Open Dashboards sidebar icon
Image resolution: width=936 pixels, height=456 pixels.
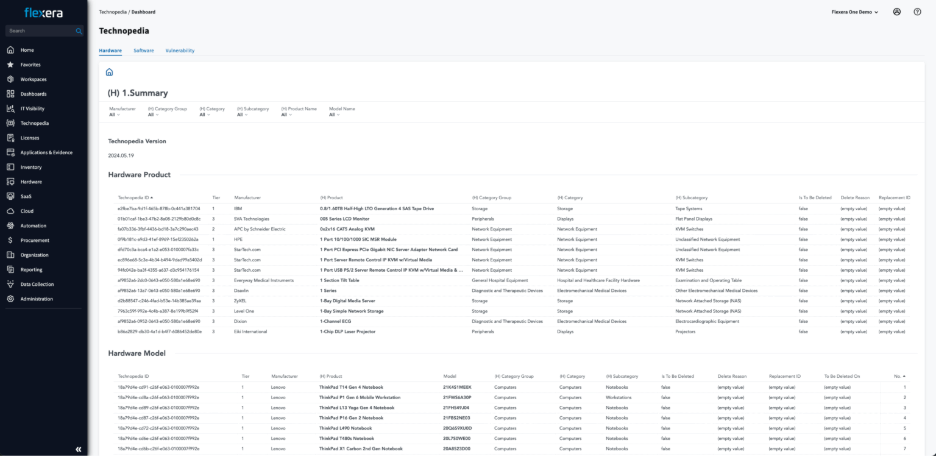[x=10, y=94]
